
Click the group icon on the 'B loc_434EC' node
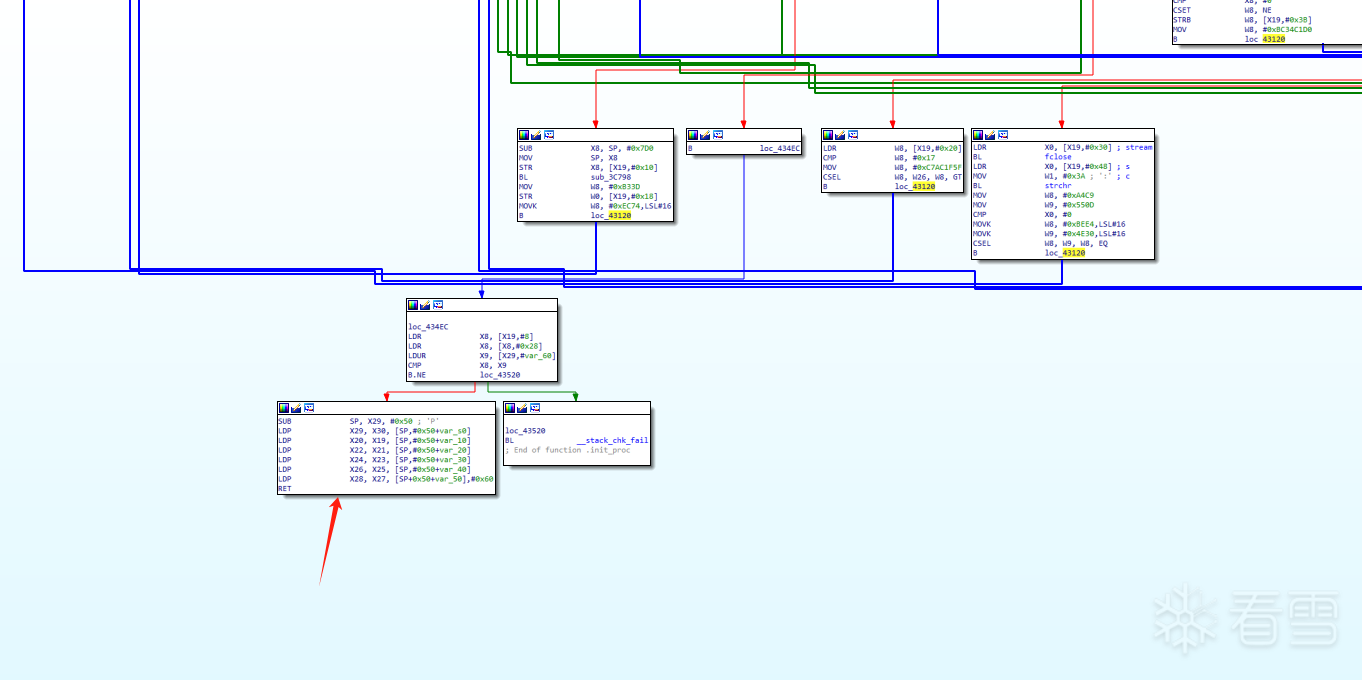718,134
